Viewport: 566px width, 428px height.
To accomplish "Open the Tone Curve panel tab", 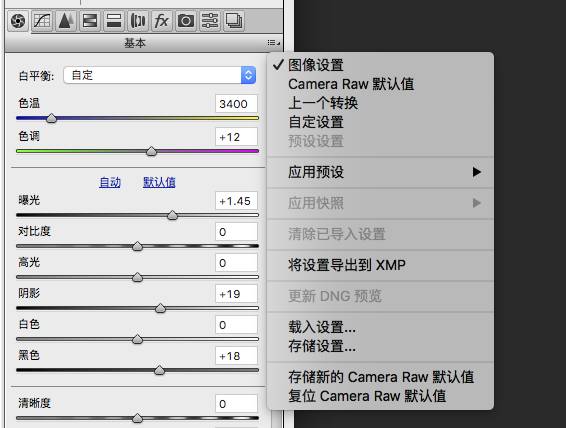I will [42, 21].
